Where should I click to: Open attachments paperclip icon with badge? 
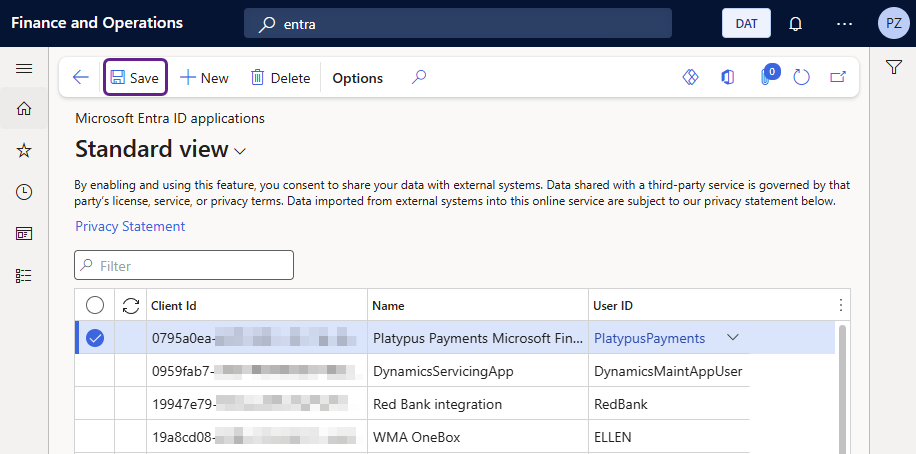coord(767,77)
